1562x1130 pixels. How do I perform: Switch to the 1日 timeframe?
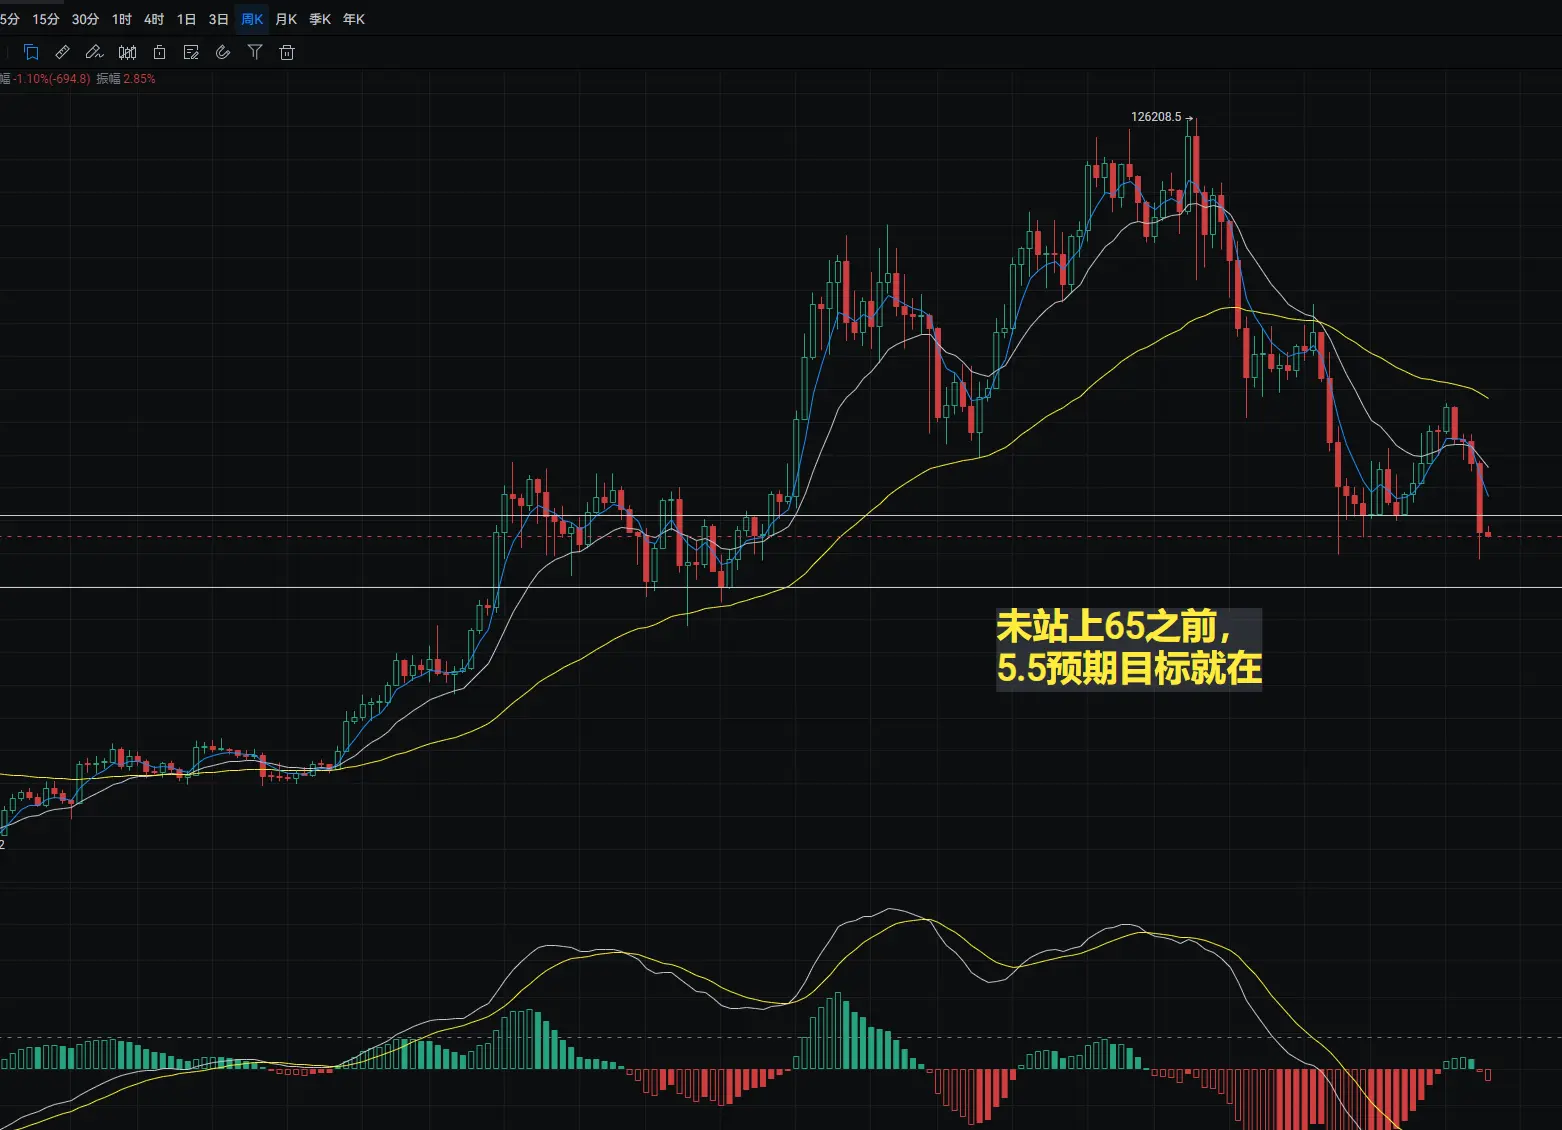coord(186,19)
